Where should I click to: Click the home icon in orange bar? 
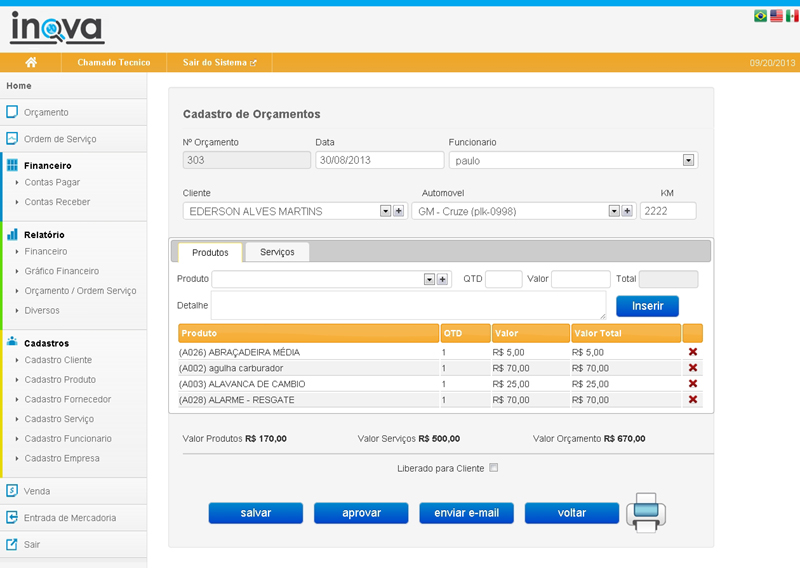31,62
